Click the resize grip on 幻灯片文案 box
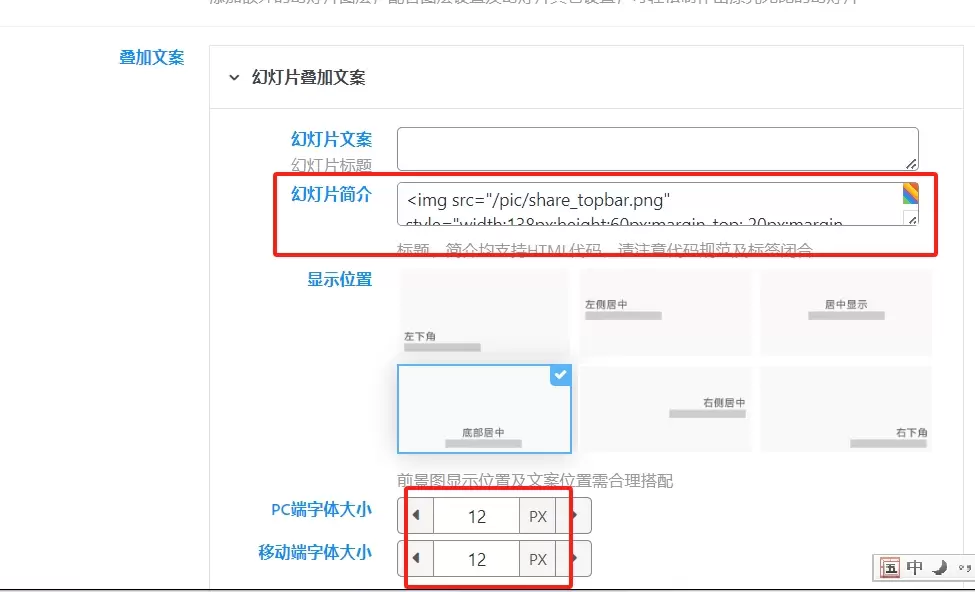The image size is (975, 592). (x=913, y=161)
